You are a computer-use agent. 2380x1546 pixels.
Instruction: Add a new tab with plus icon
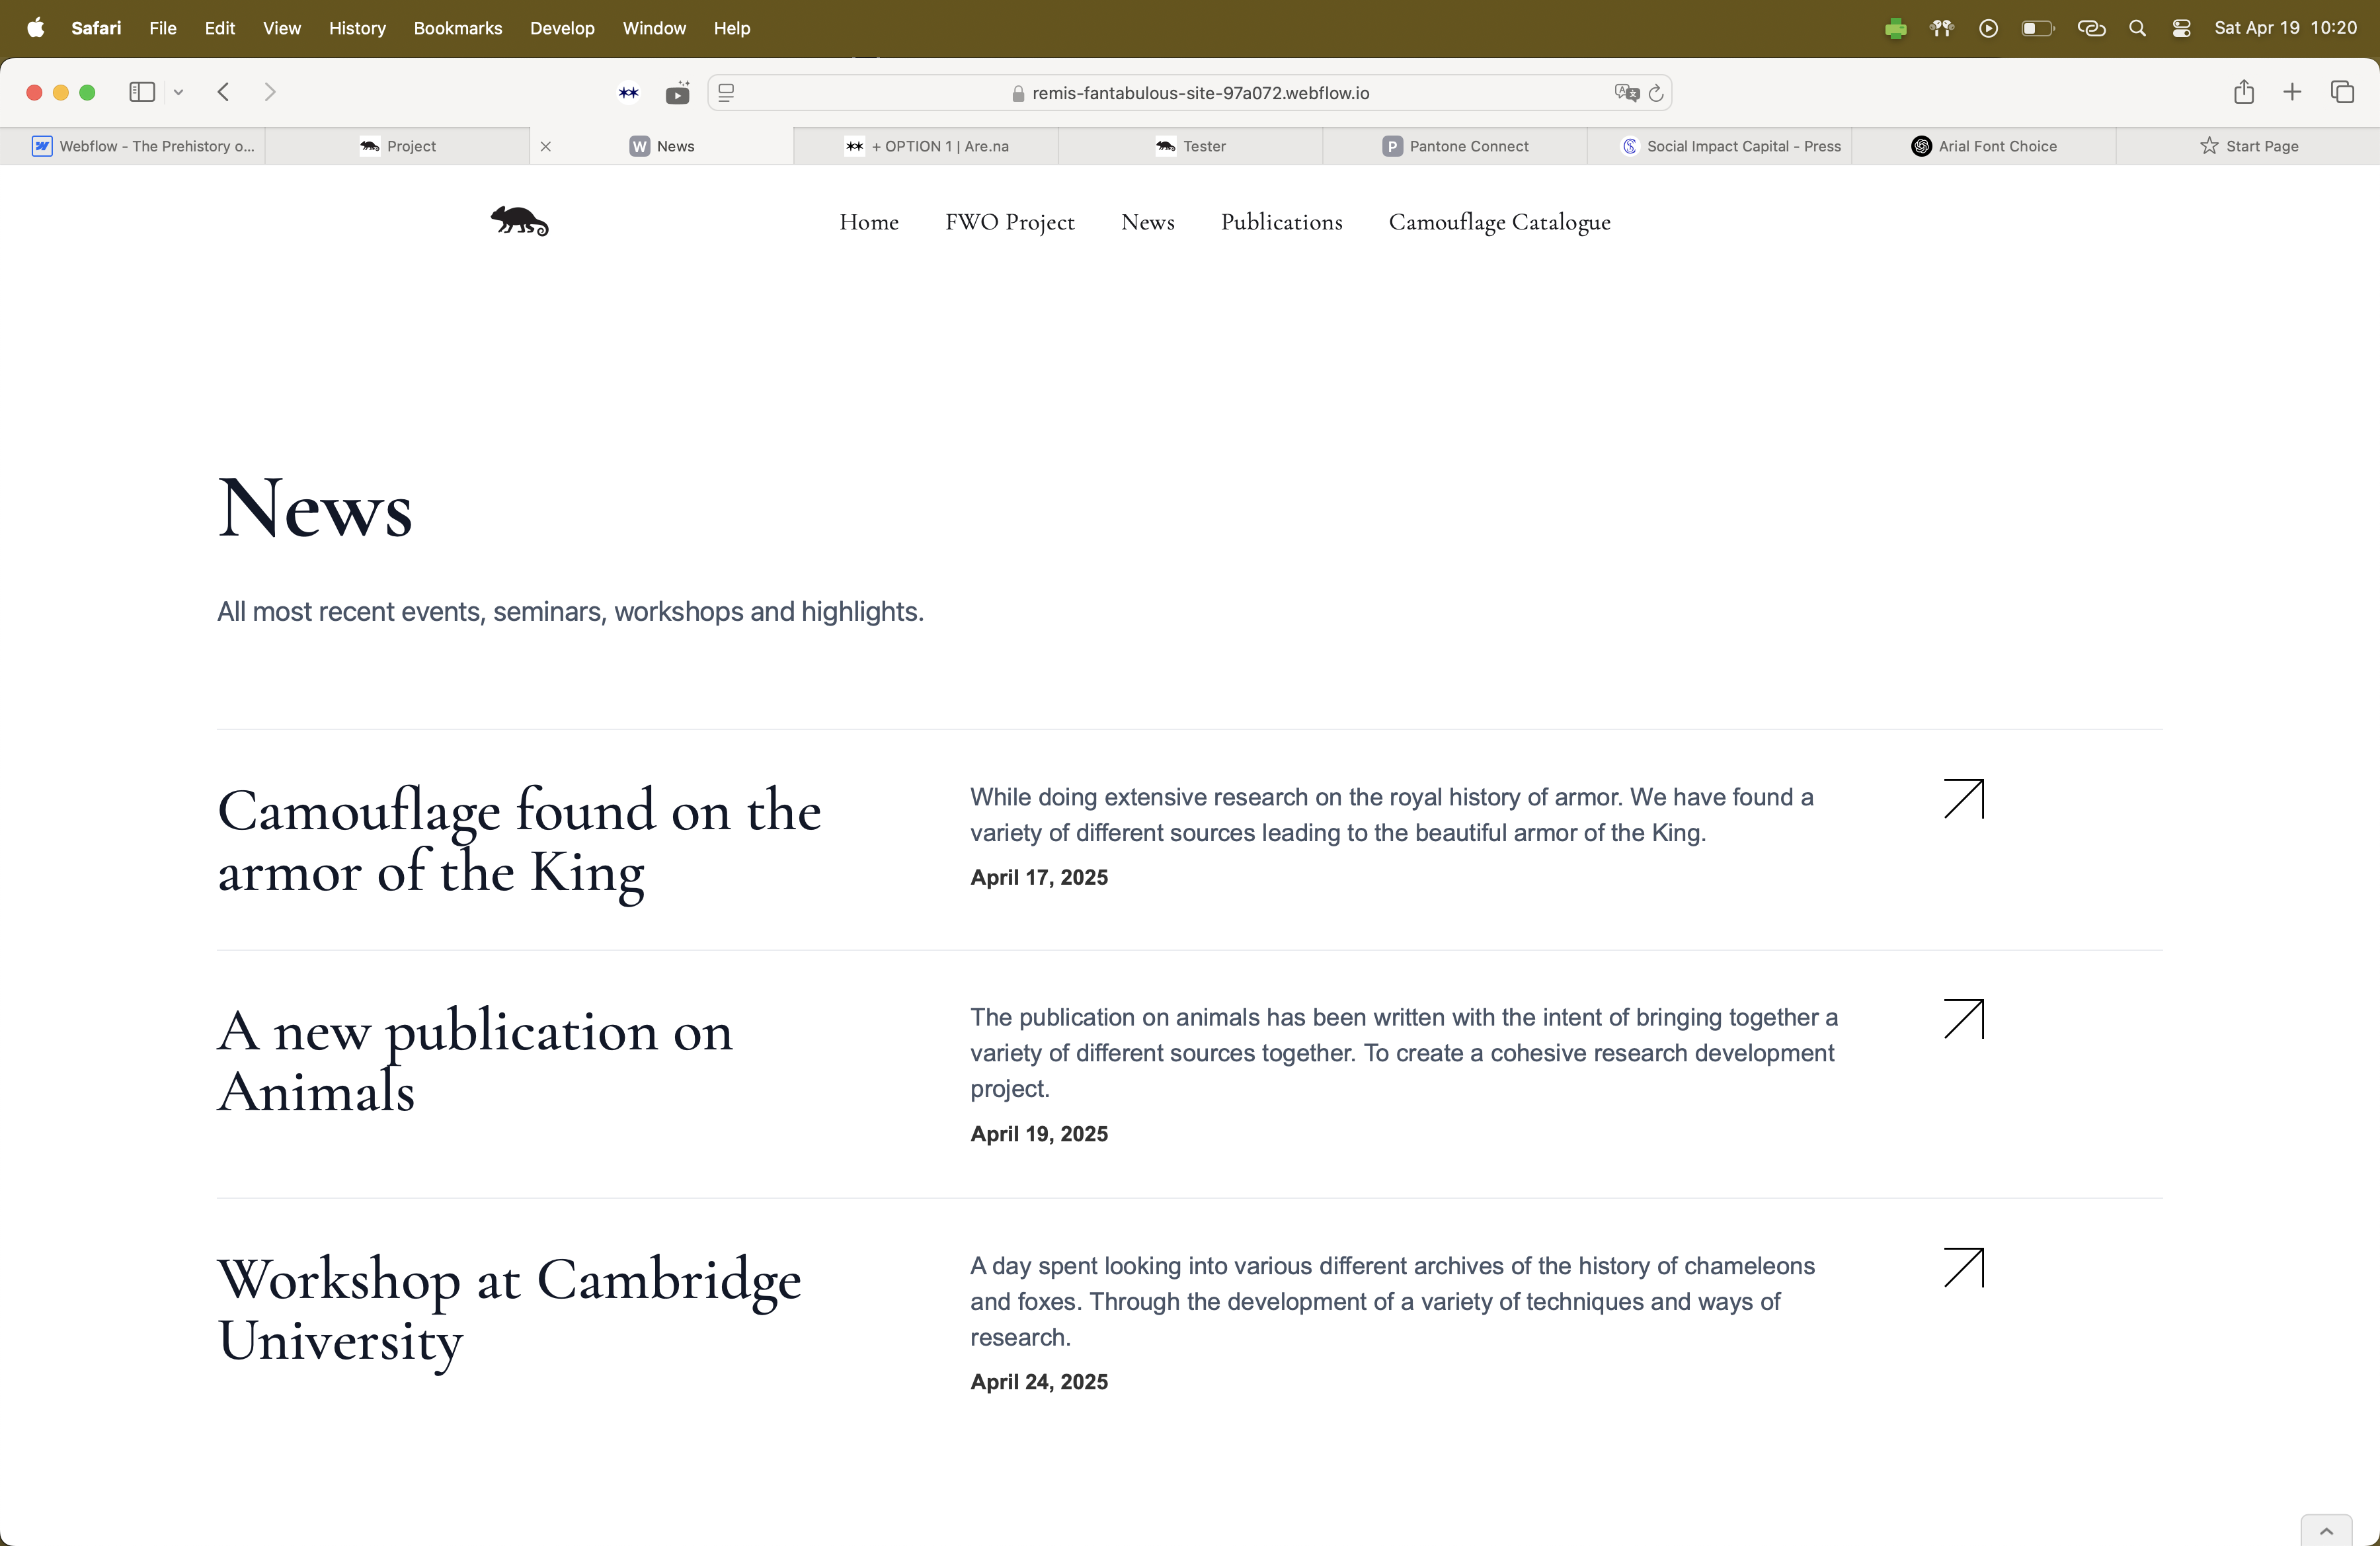tap(2292, 92)
